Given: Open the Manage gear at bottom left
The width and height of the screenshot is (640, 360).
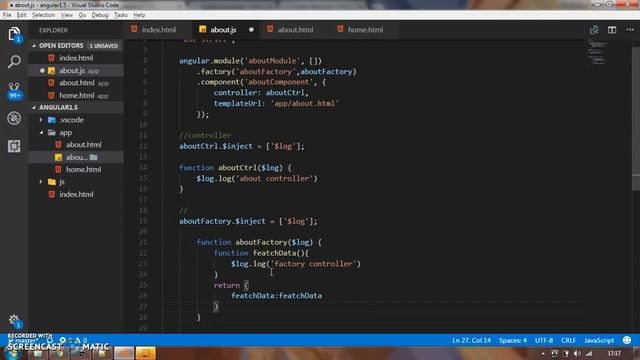Looking at the screenshot, I should [x=14, y=320].
